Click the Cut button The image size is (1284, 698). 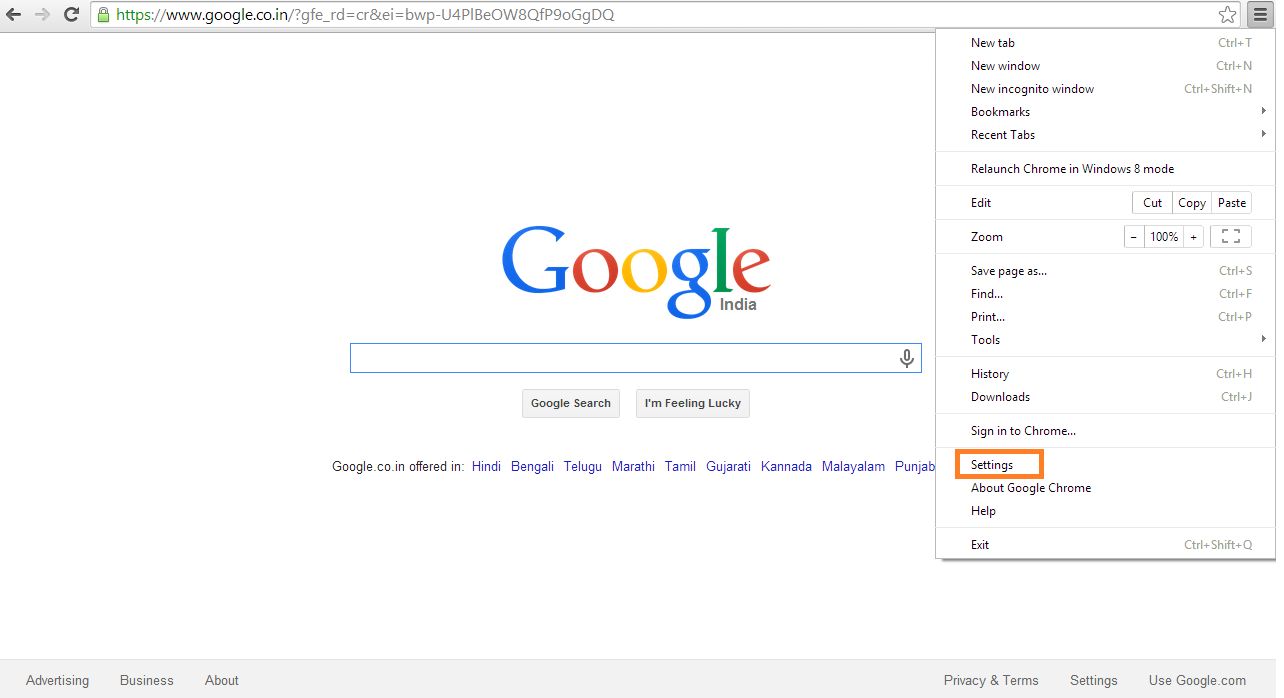(x=1152, y=203)
